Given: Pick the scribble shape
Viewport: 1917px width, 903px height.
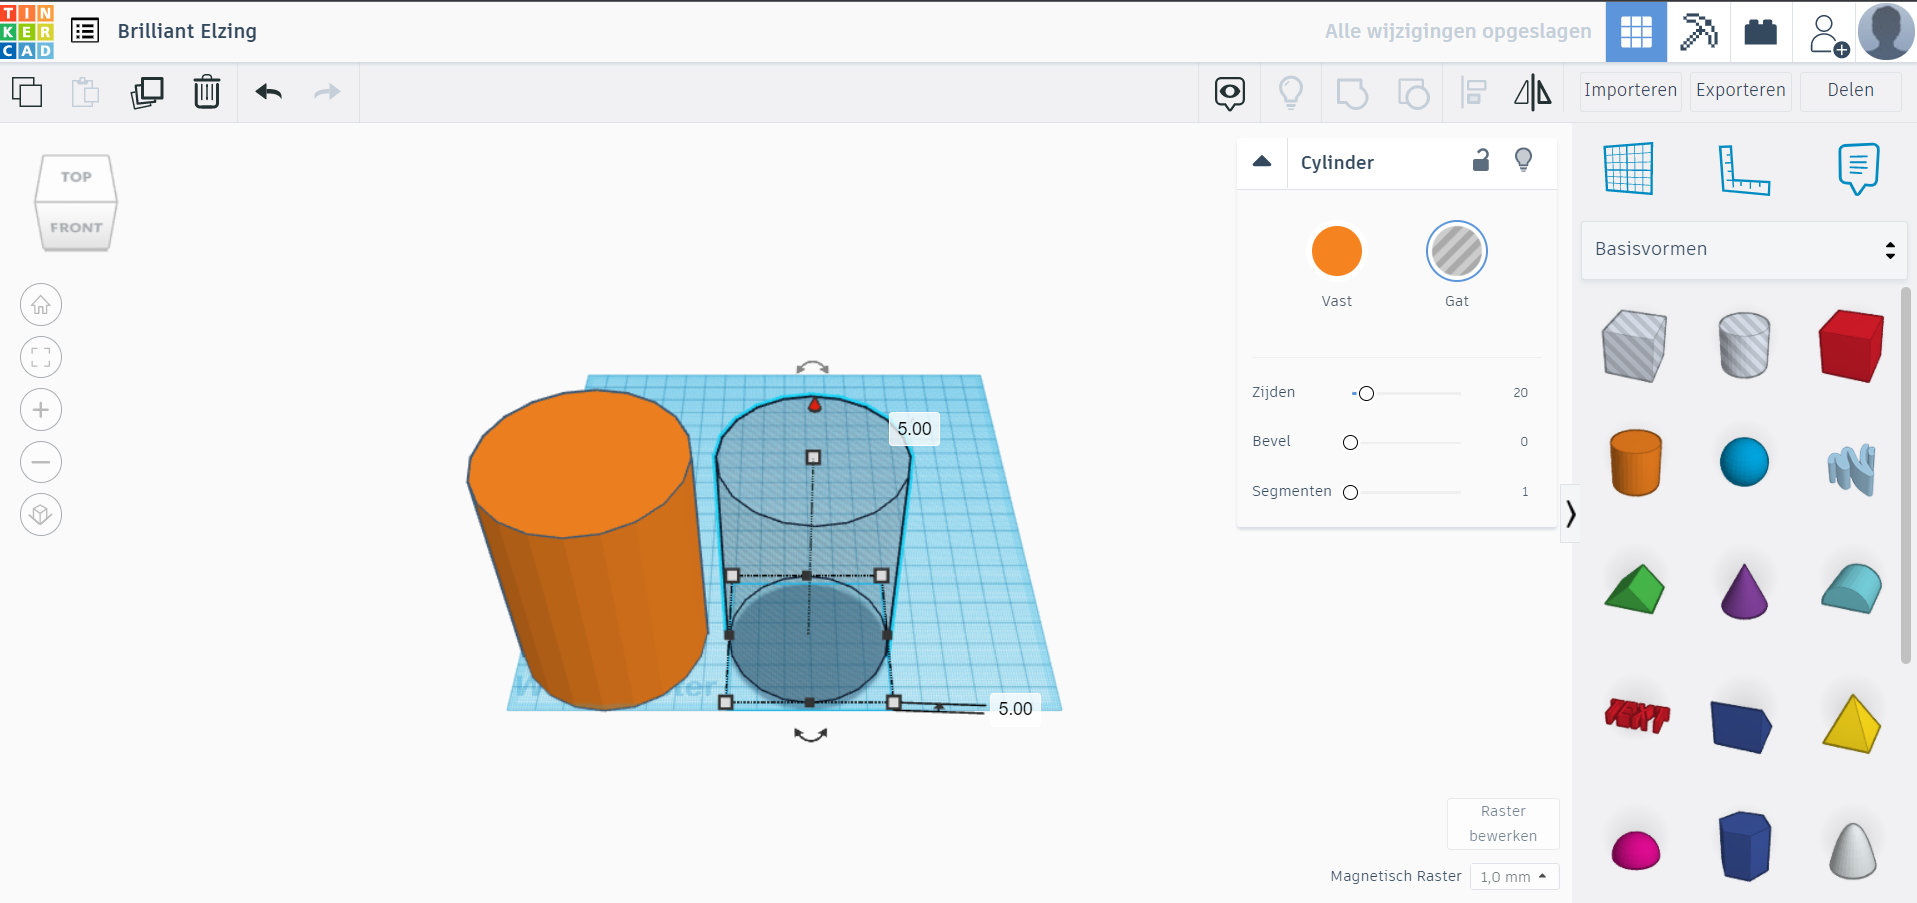Looking at the screenshot, I should point(1851,468).
